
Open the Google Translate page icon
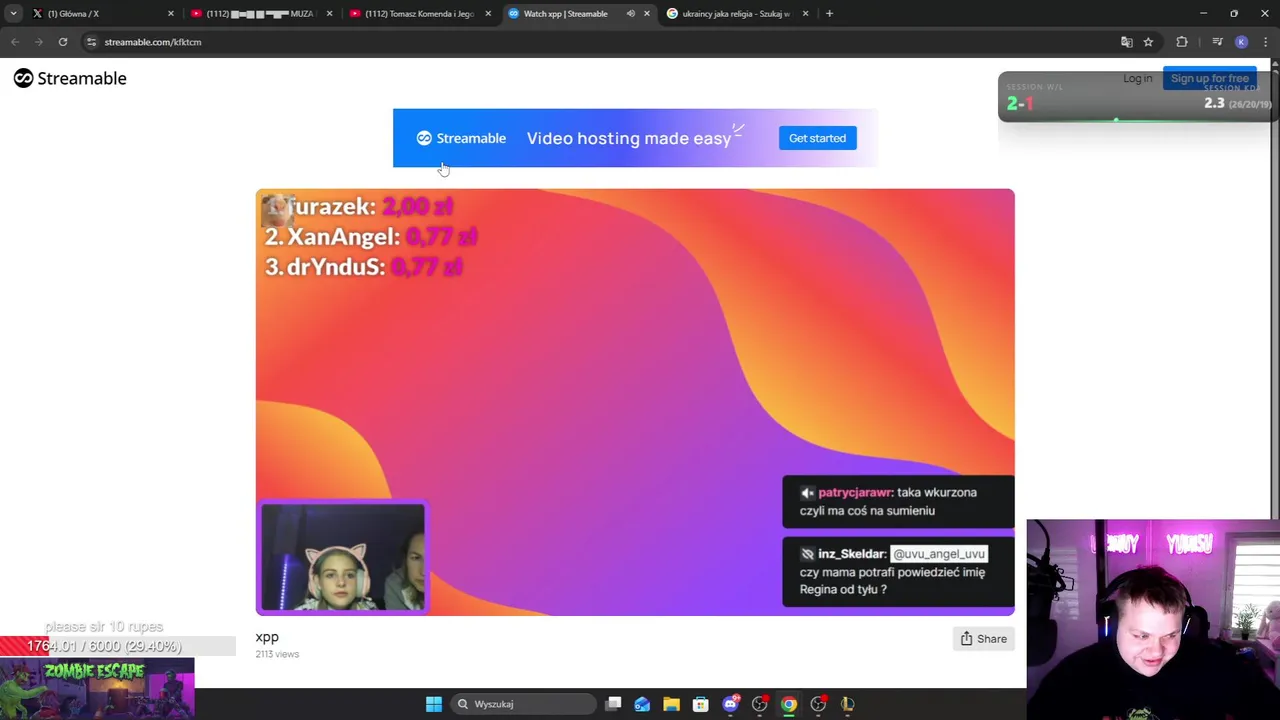pyautogui.click(x=1127, y=42)
